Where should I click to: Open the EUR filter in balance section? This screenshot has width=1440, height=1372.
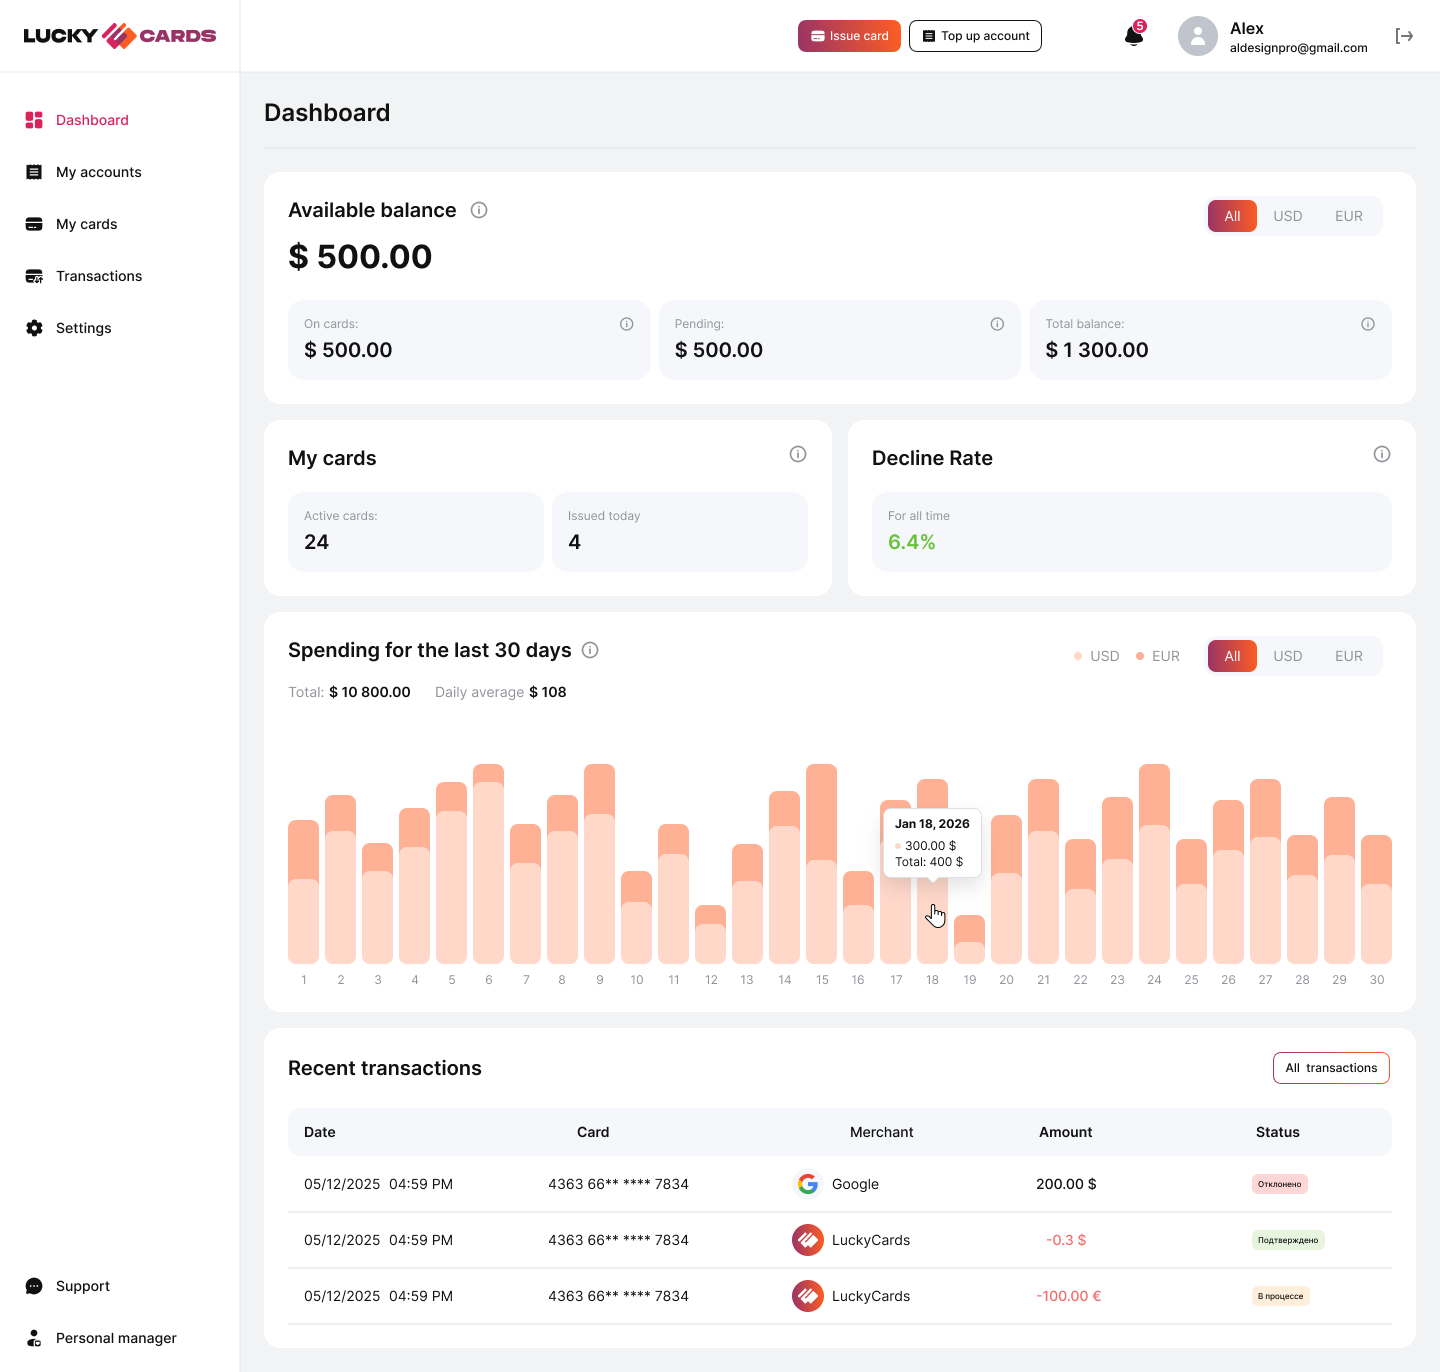1348,216
